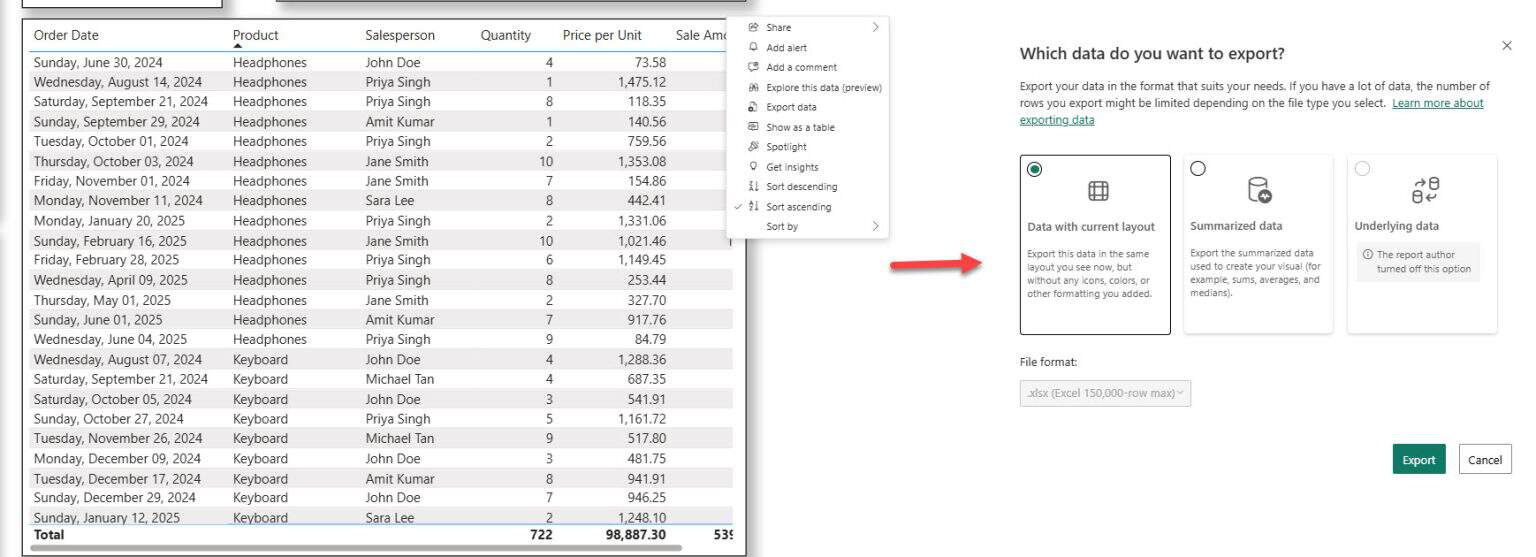Screen dimensions: 1536x557
Task: Click the Add a comment icon
Action: click(x=753, y=67)
